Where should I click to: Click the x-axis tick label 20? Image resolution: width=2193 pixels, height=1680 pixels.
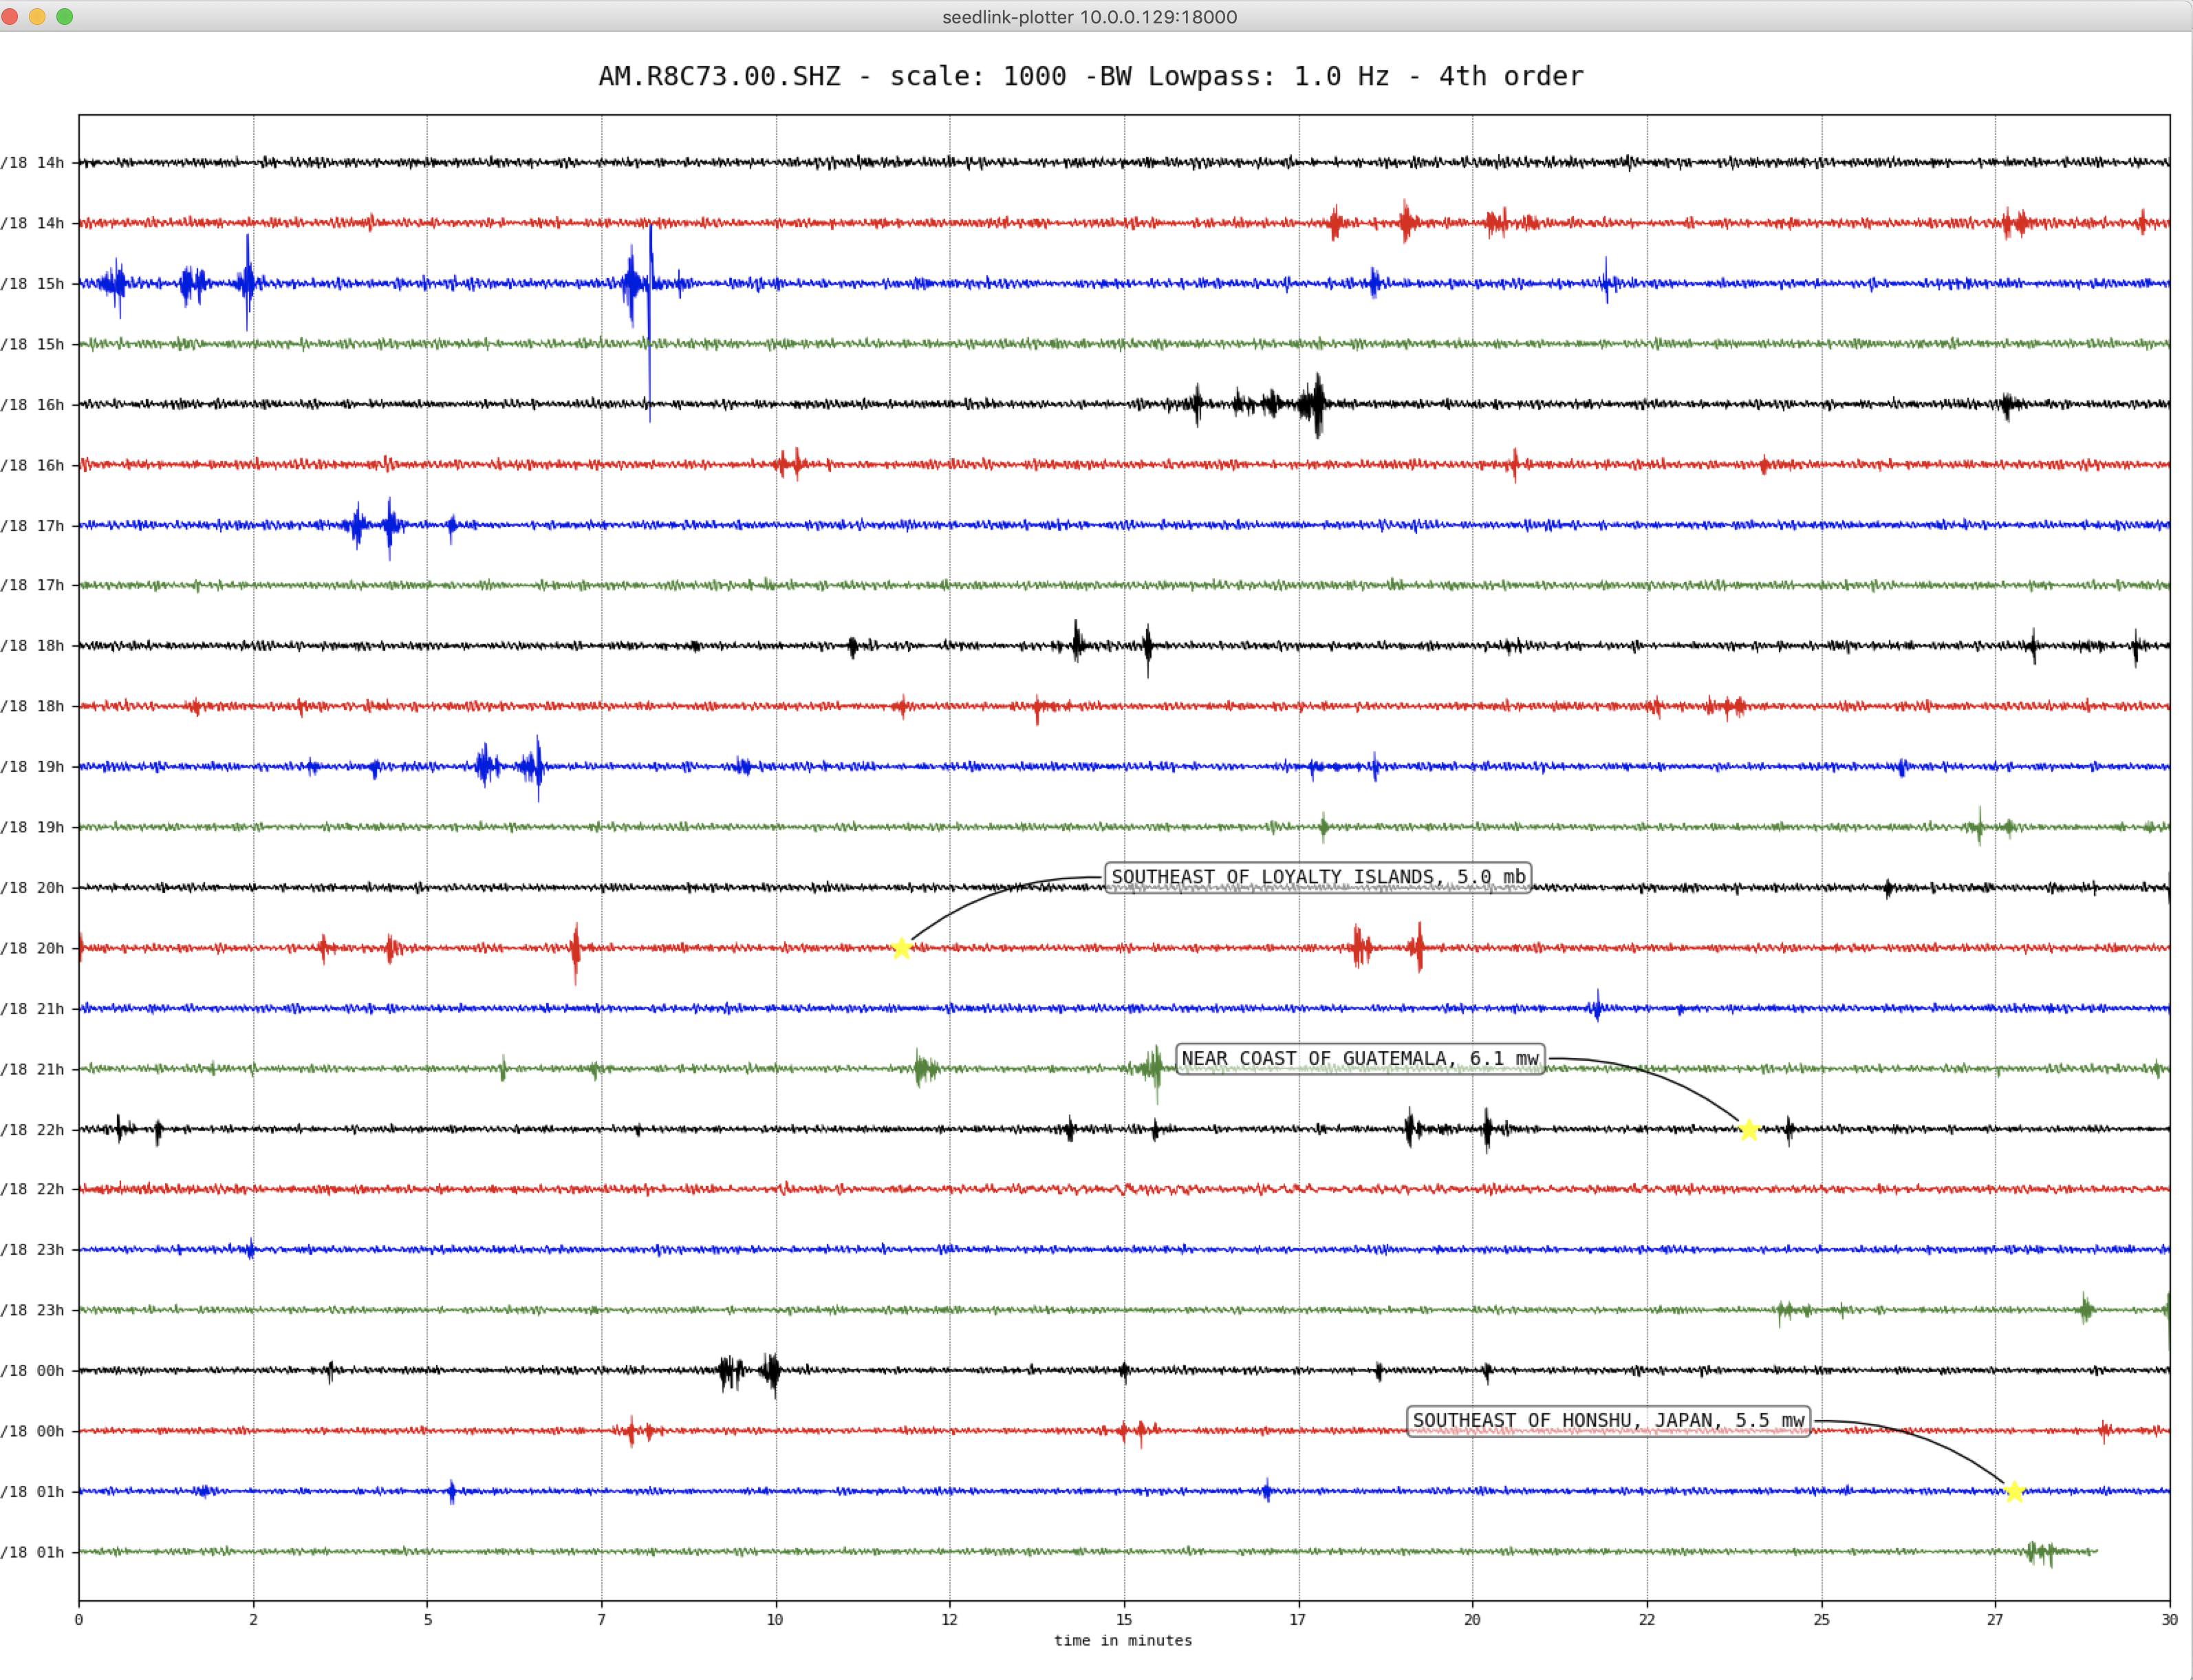click(1472, 1619)
